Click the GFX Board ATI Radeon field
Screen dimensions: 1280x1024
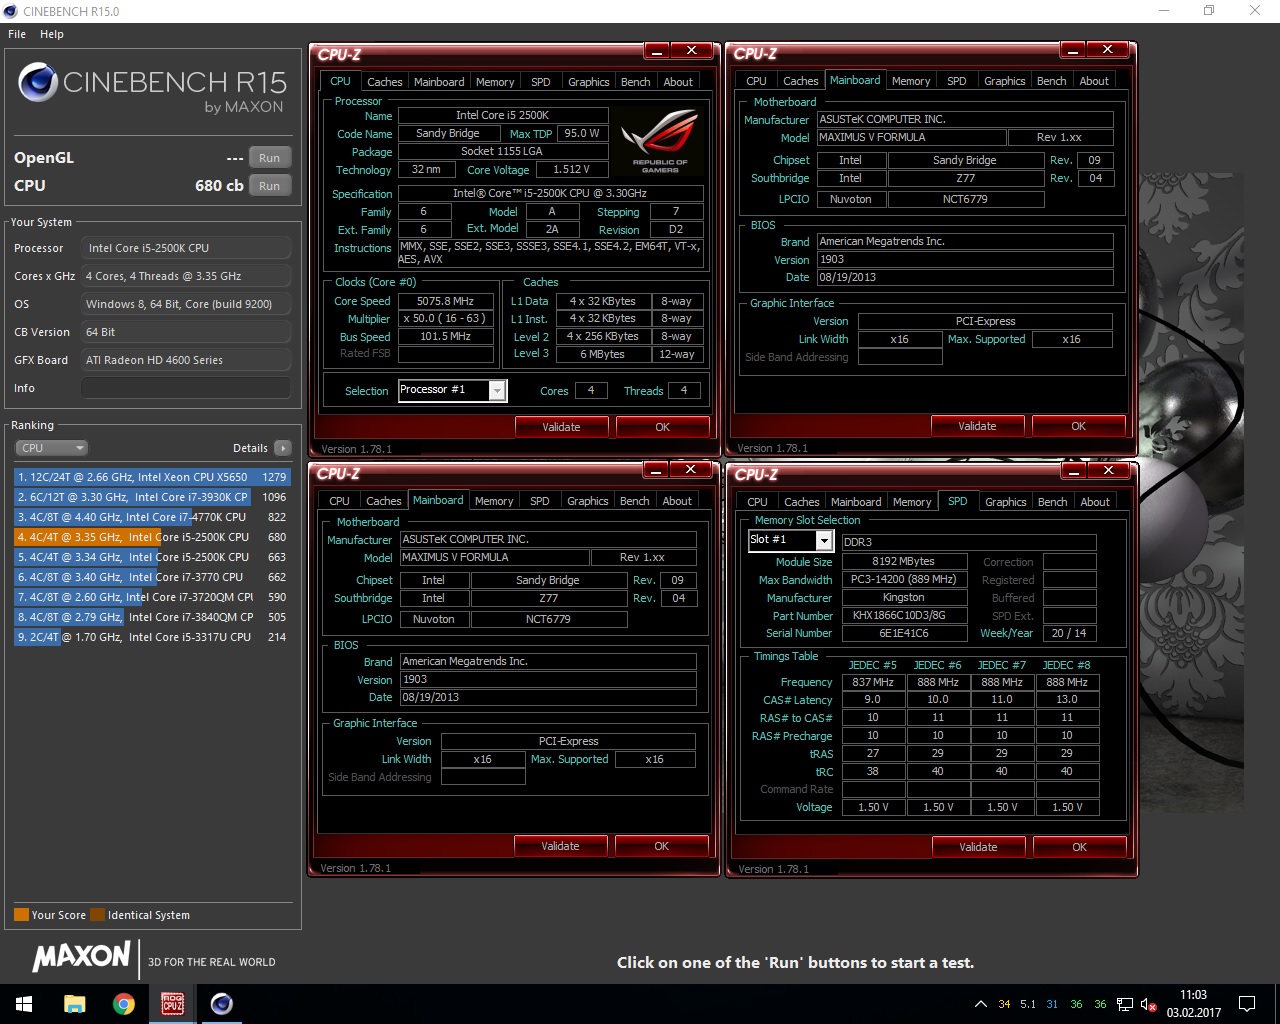186,360
